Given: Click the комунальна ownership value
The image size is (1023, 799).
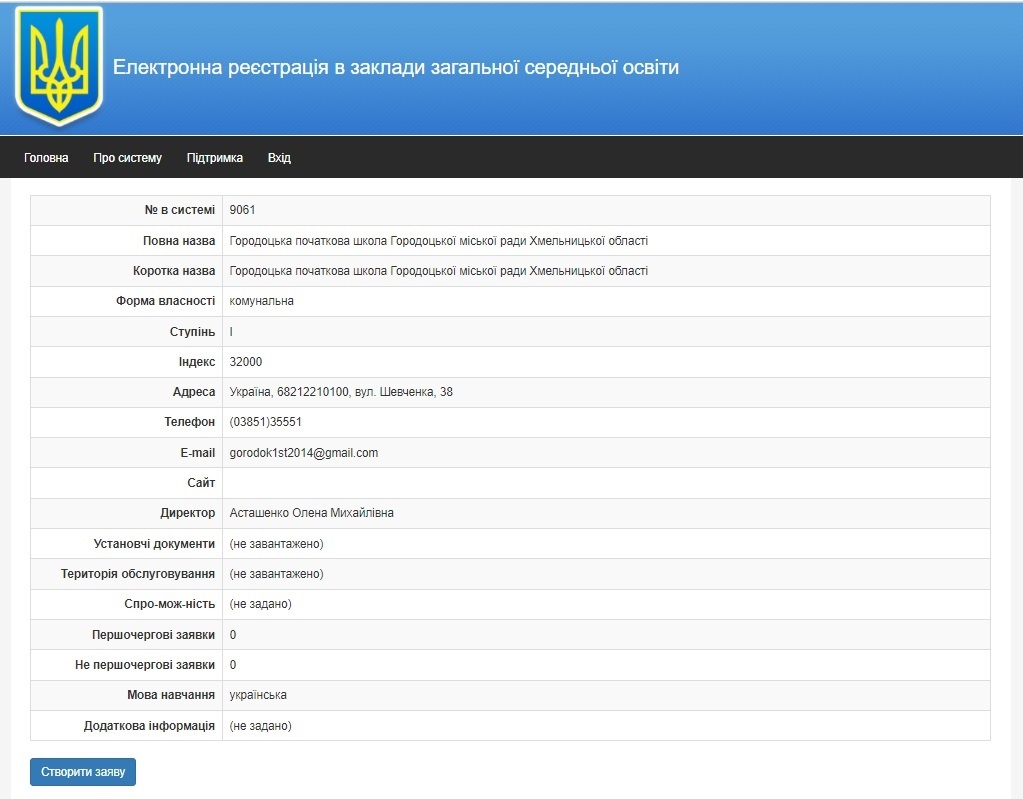Looking at the screenshot, I should point(262,301).
